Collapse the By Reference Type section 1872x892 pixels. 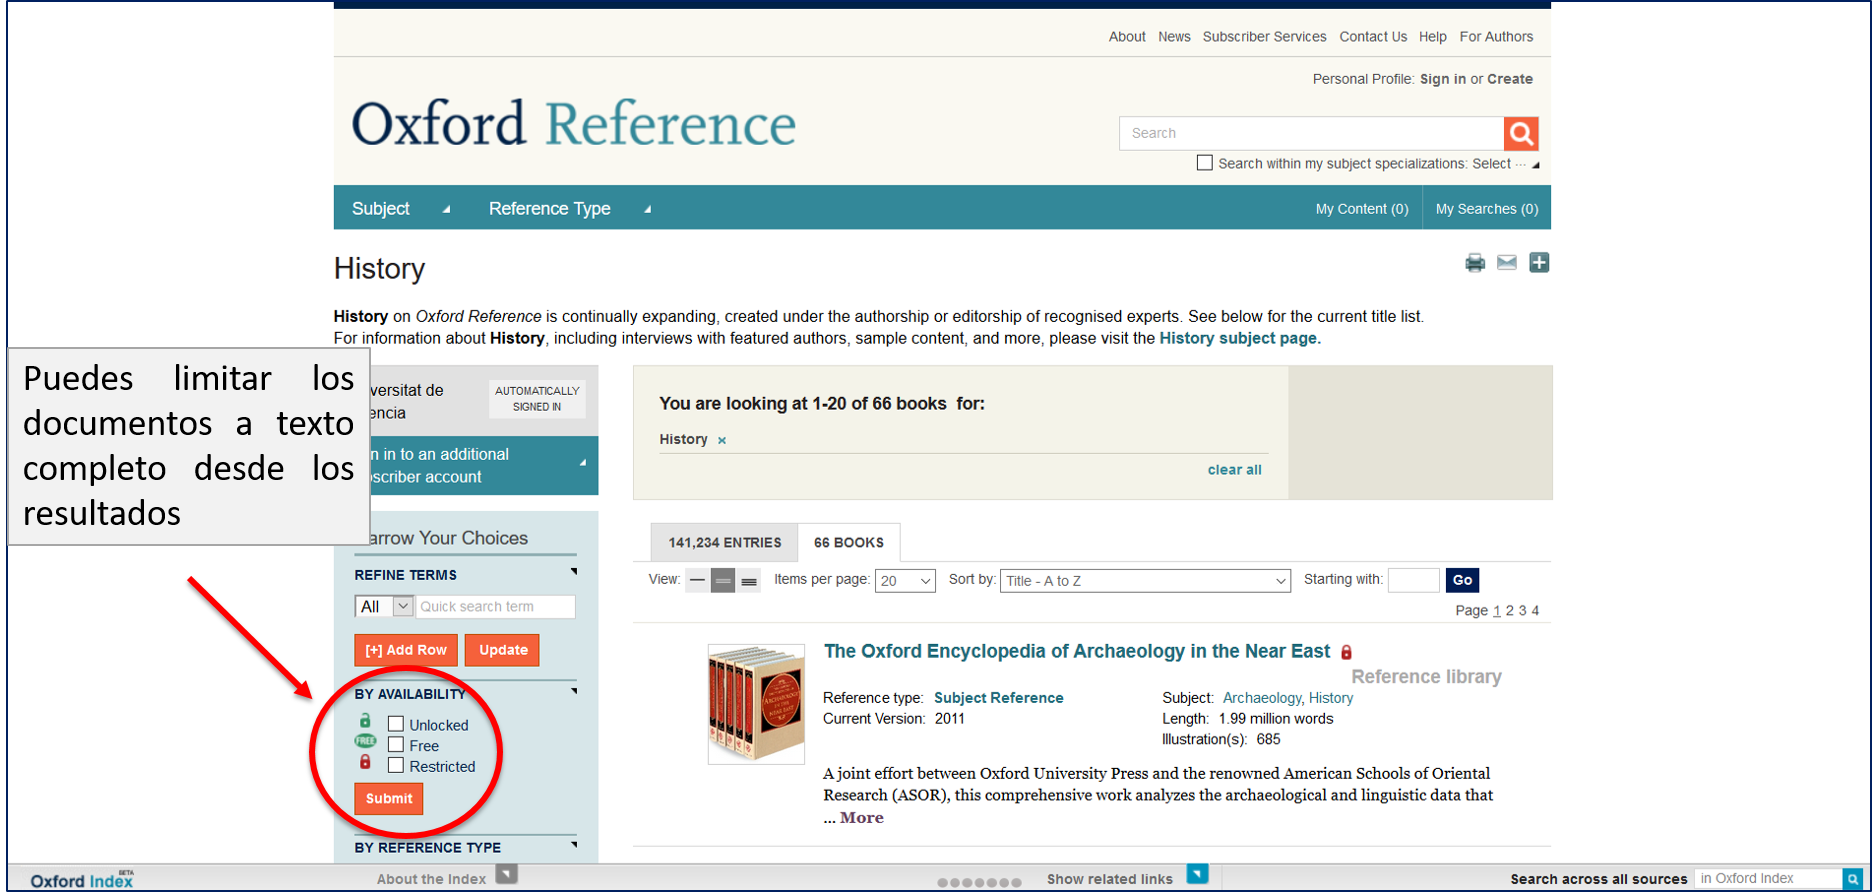(x=574, y=845)
